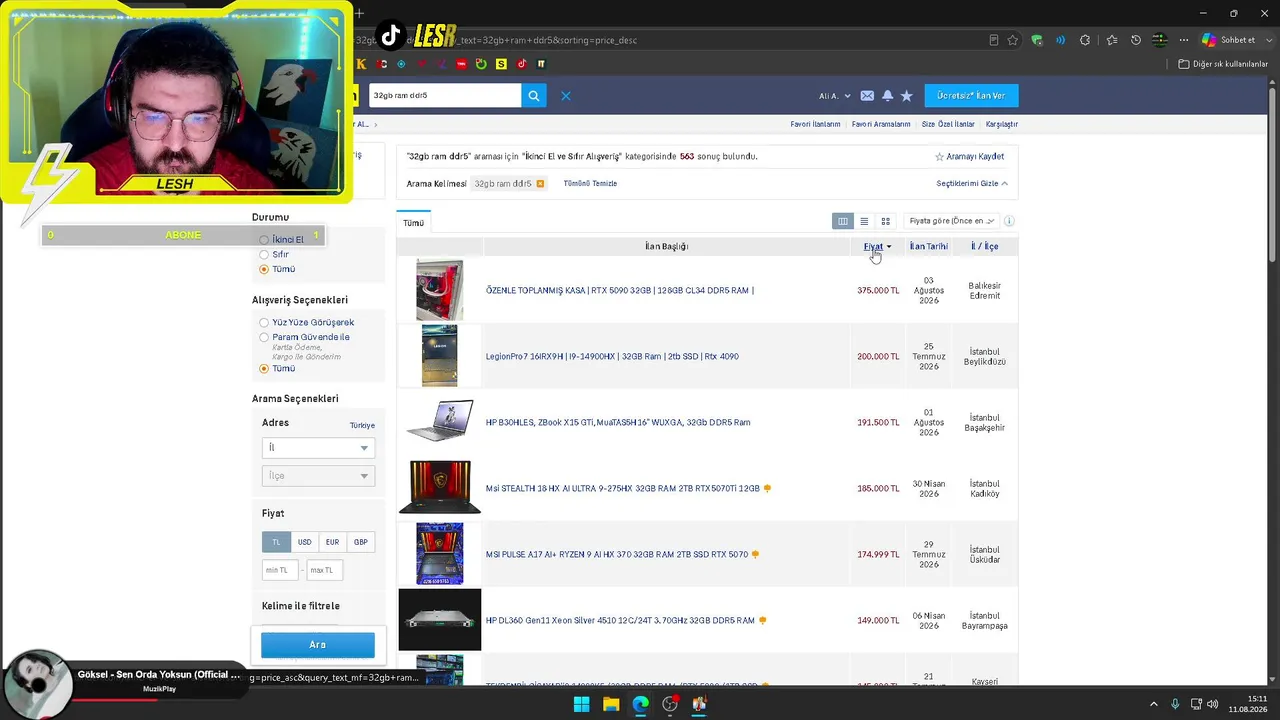Open the 'İl' province dropdown

coord(318,448)
